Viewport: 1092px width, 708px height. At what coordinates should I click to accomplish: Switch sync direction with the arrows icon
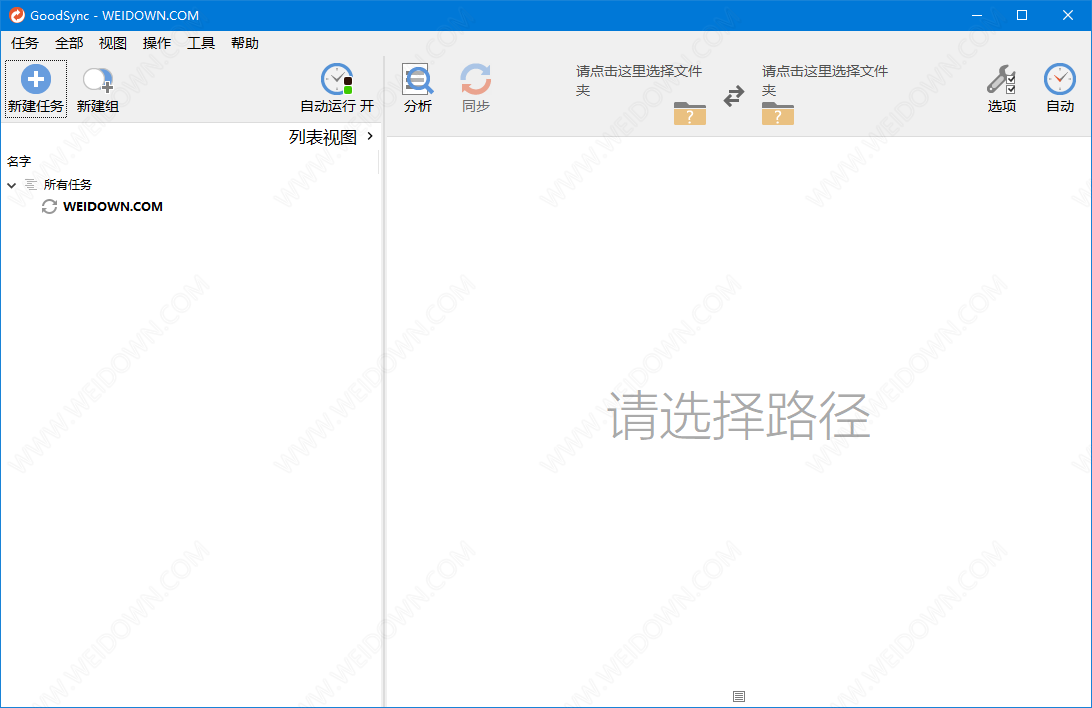(734, 95)
